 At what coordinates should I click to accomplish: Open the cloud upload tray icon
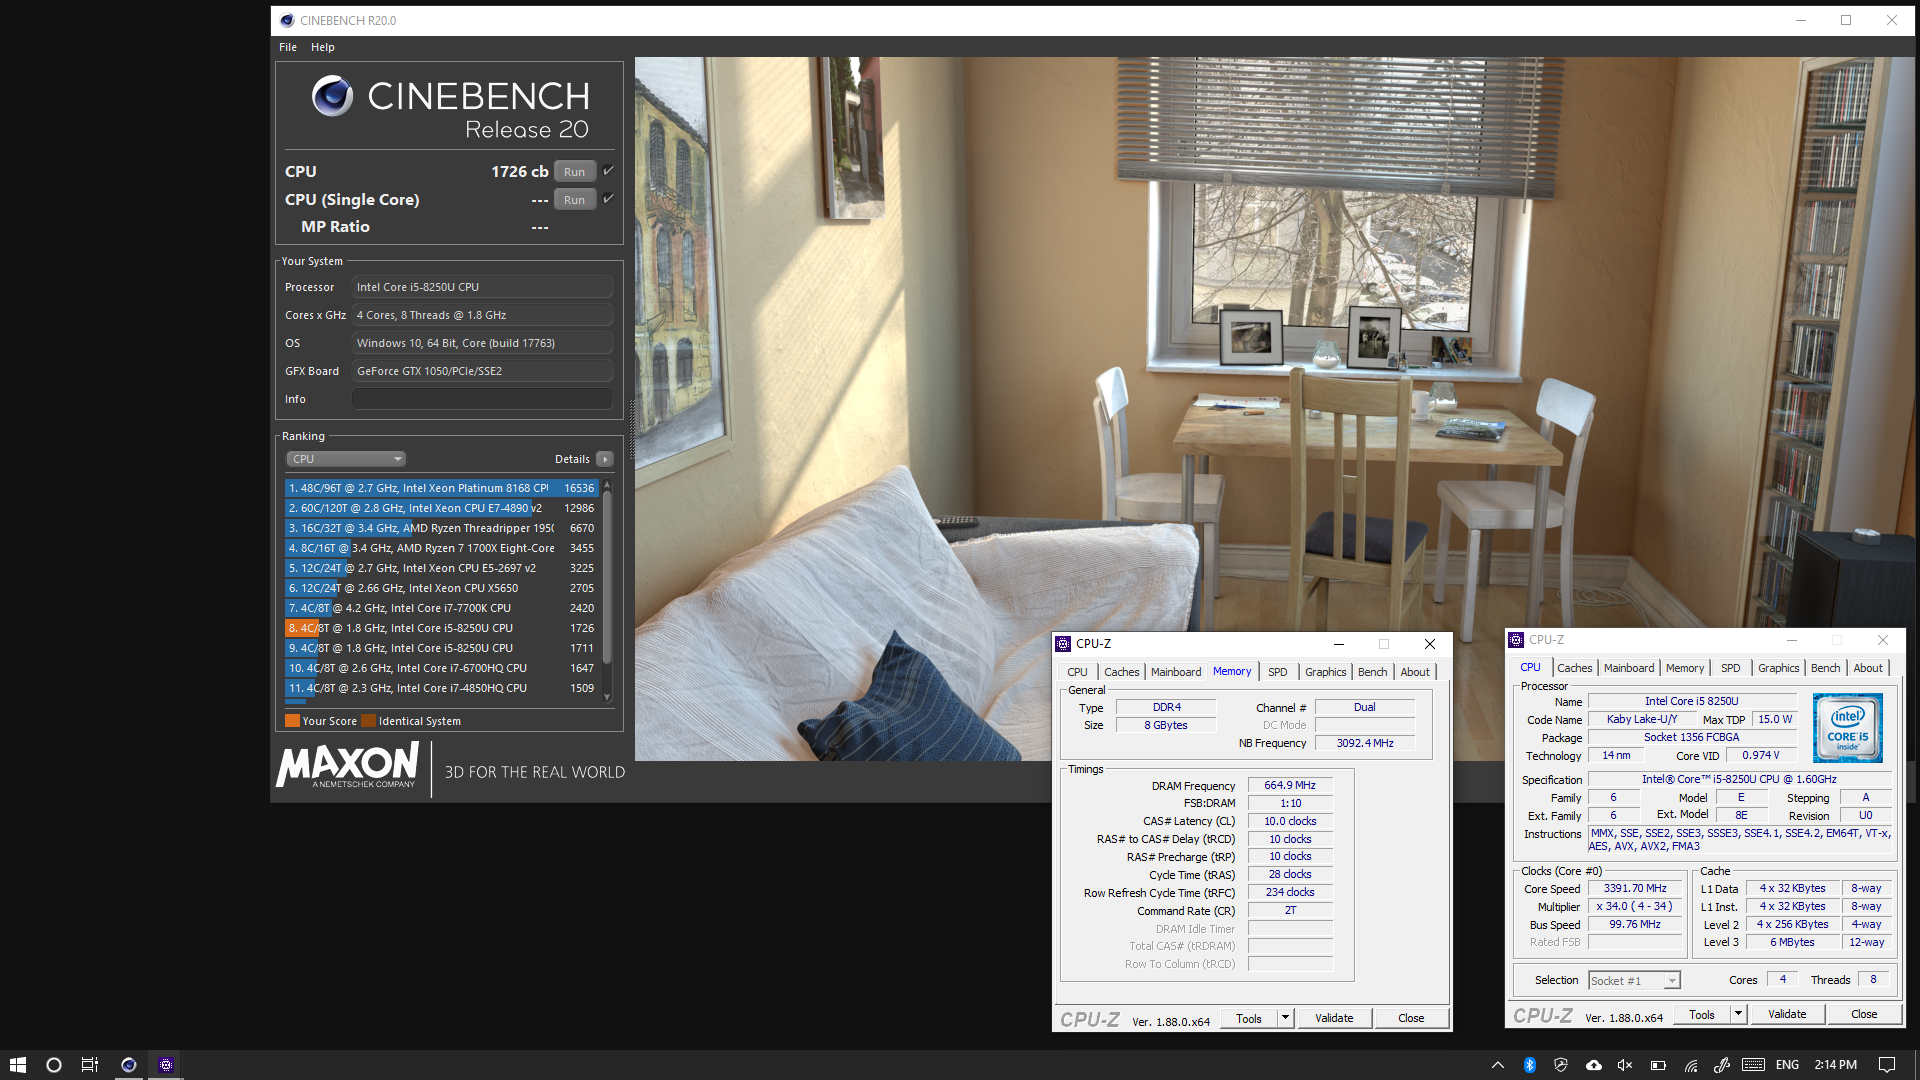pyautogui.click(x=1593, y=1065)
